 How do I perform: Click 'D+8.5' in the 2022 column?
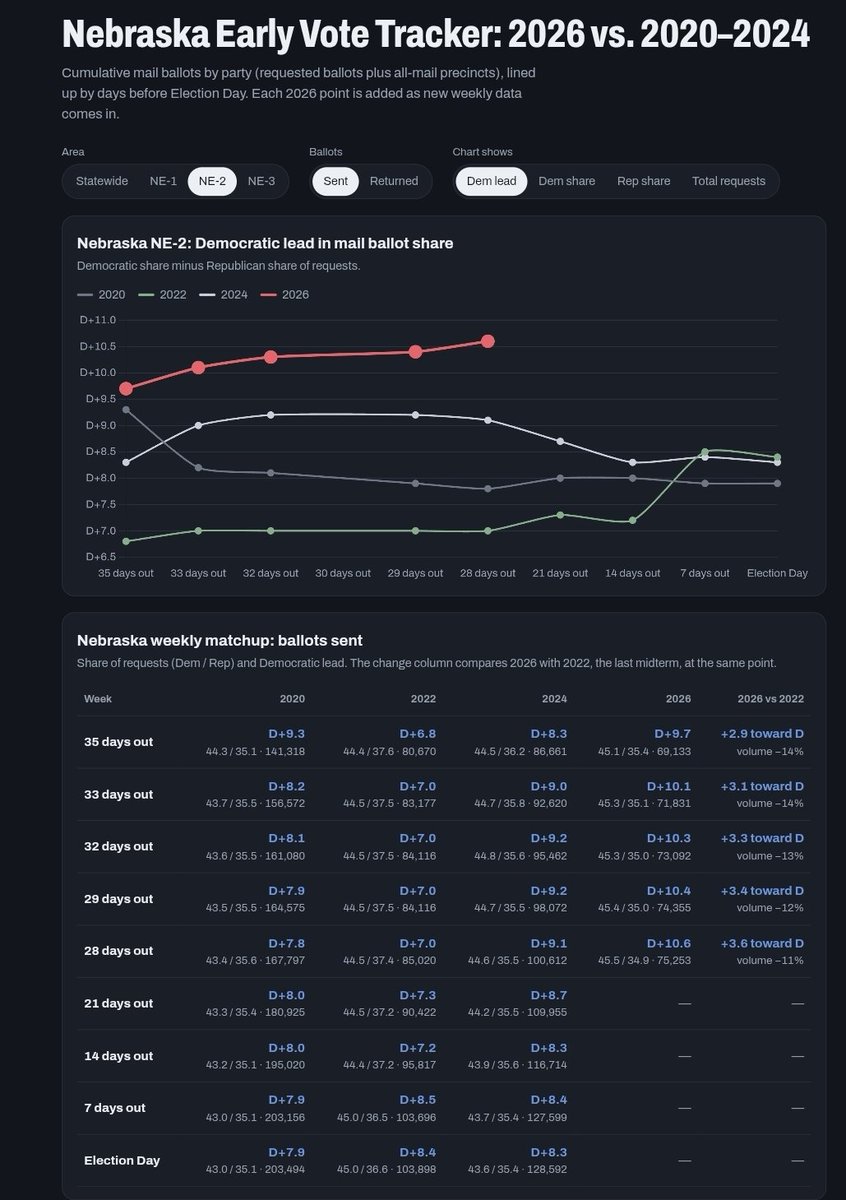pyautogui.click(x=417, y=1100)
